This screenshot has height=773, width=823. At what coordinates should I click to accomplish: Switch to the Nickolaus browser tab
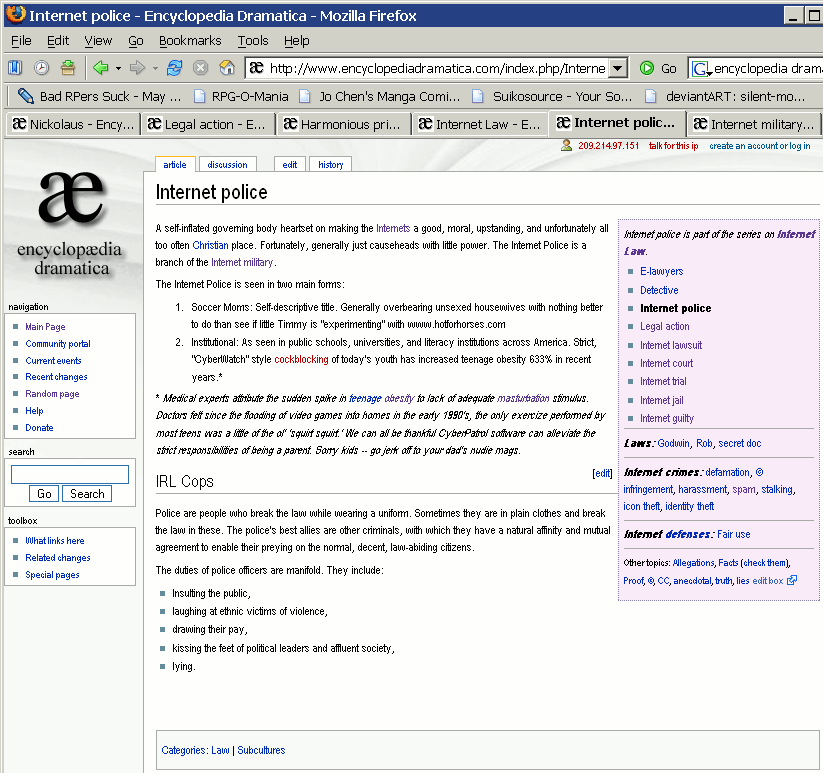73,124
